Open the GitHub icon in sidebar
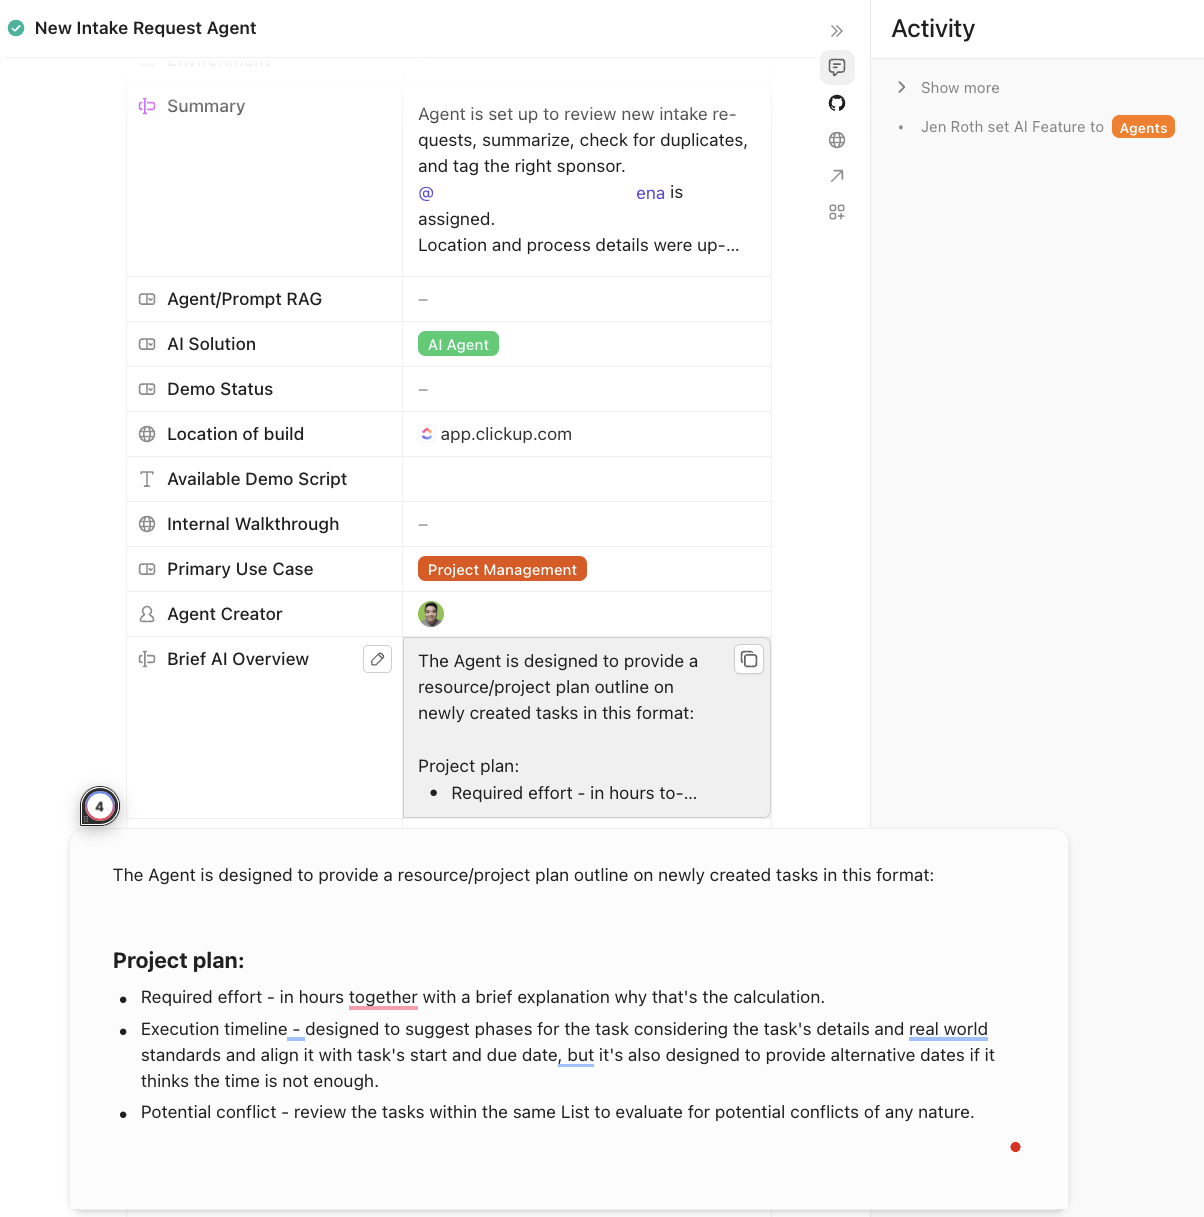Viewport: 1204px width, 1217px height. (x=837, y=103)
